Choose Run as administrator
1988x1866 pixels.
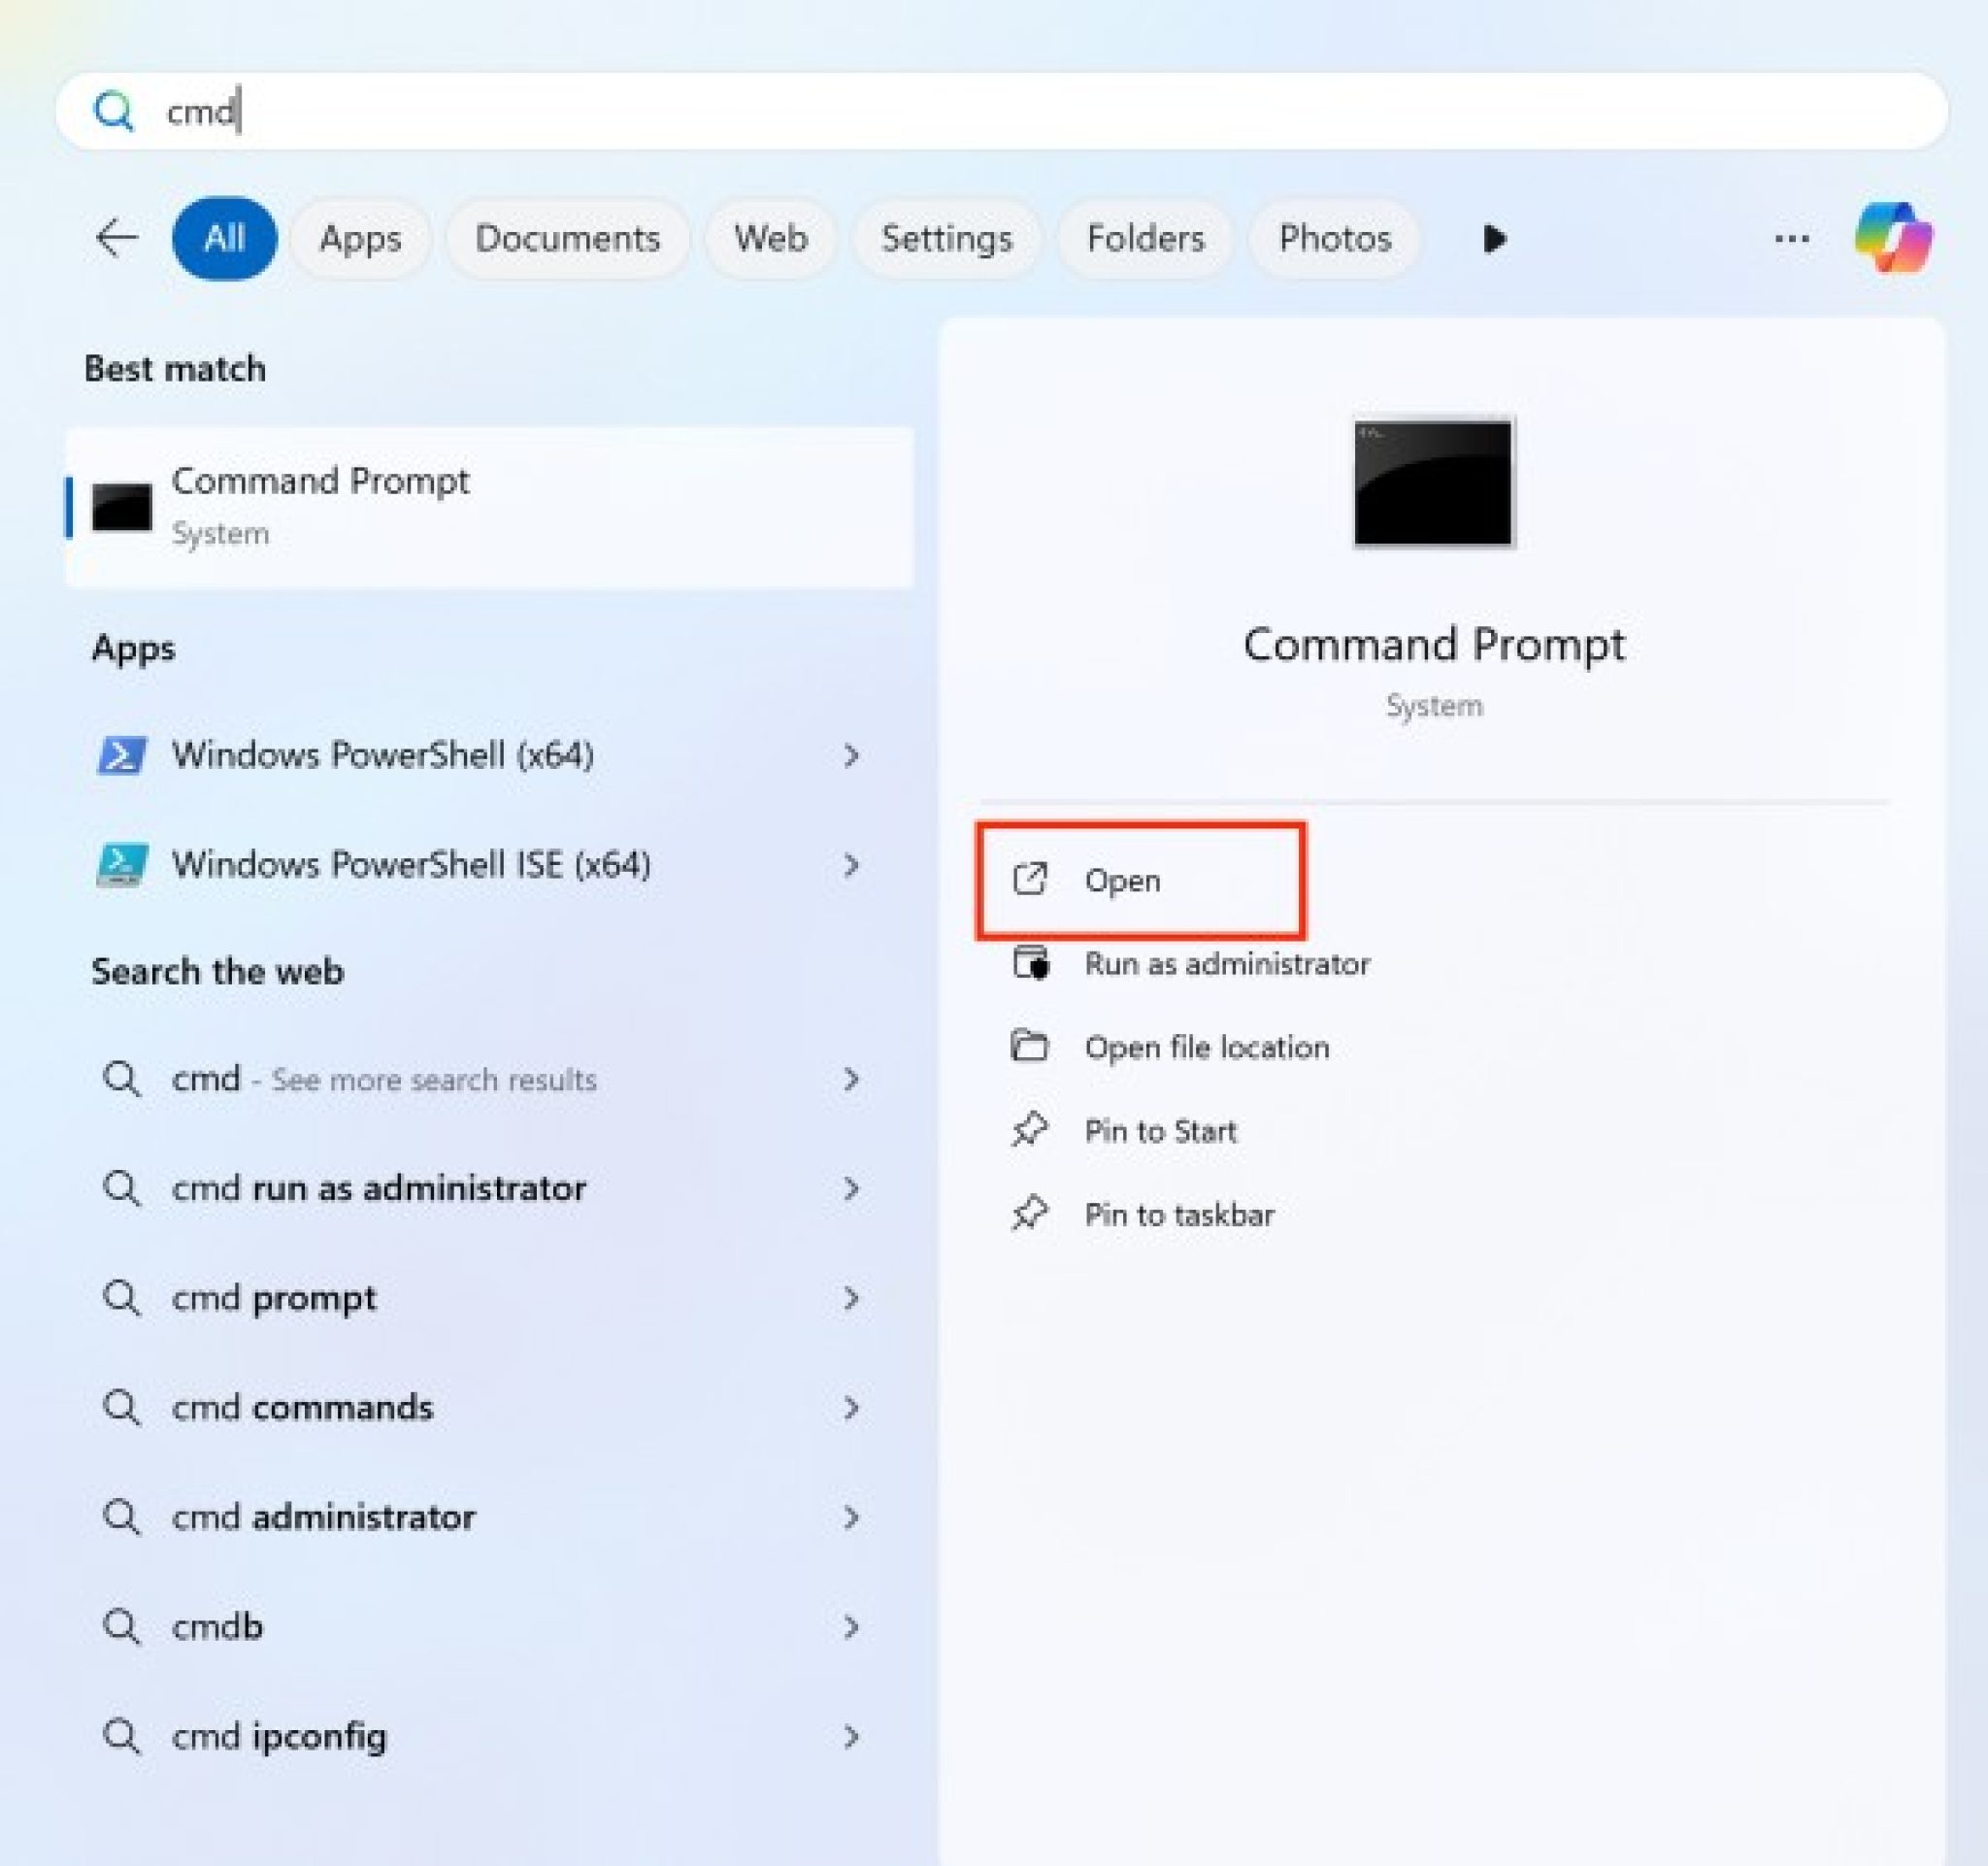(x=1227, y=964)
